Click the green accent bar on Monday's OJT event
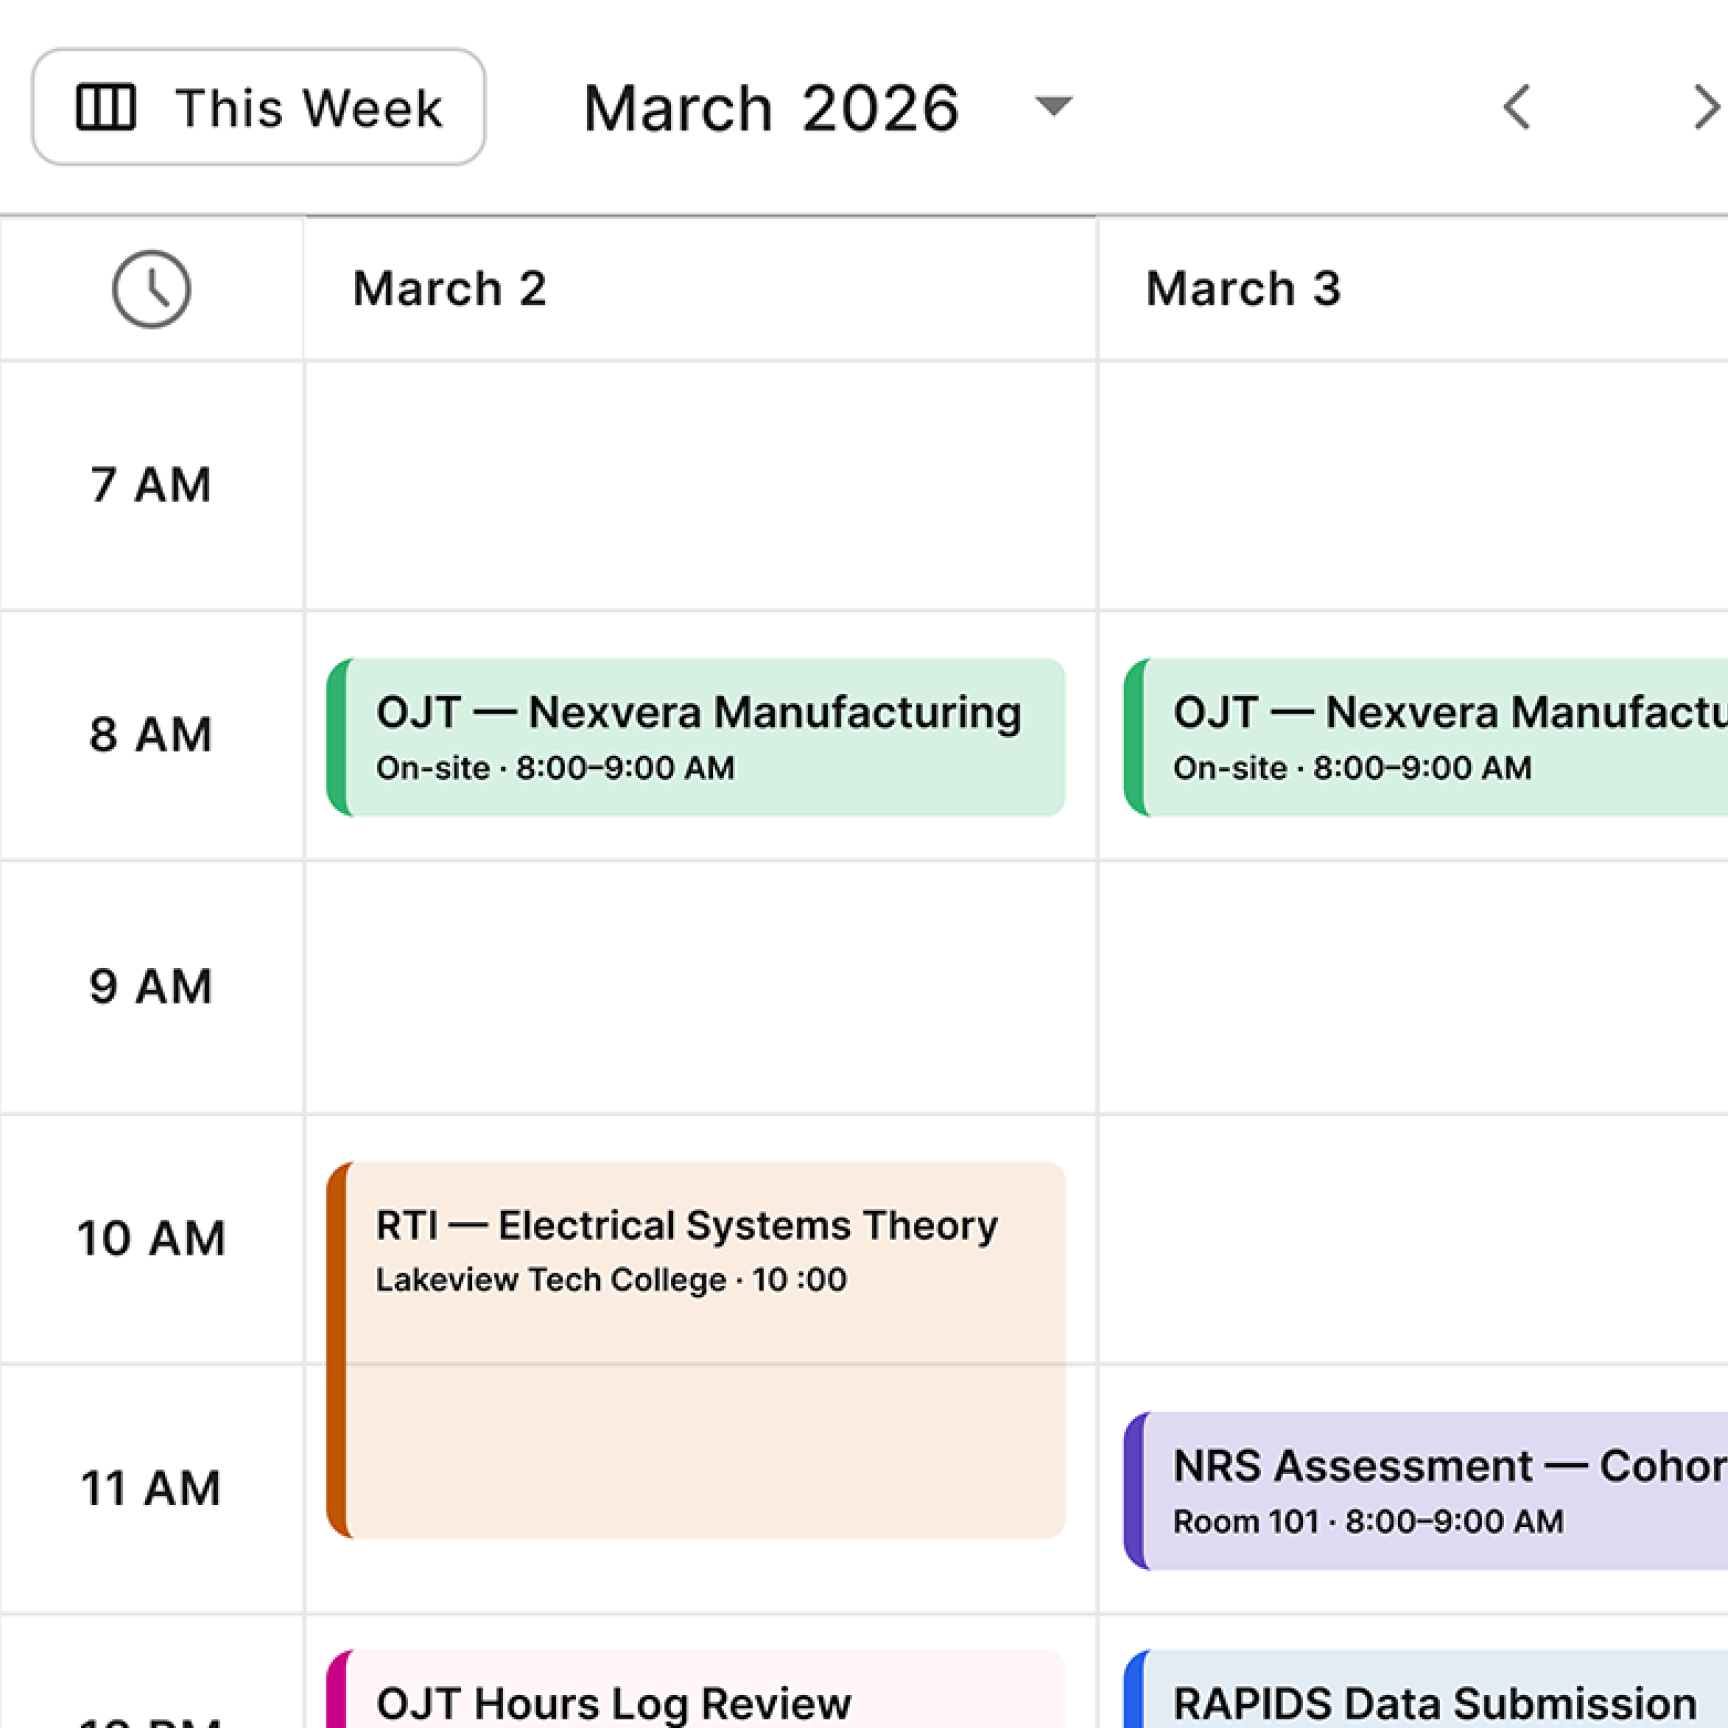Viewport: 1728px width, 1728px height. click(x=341, y=737)
